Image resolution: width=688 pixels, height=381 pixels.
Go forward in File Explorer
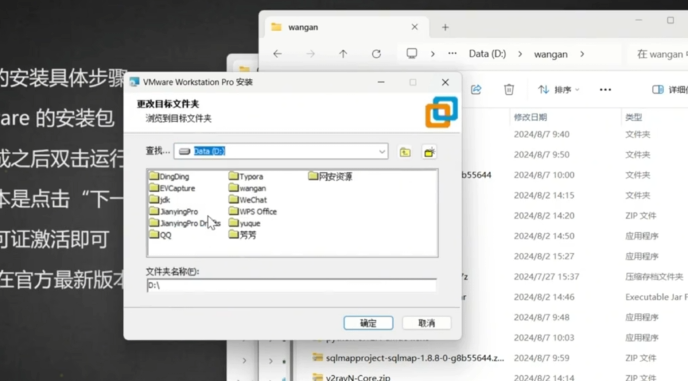[311, 54]
